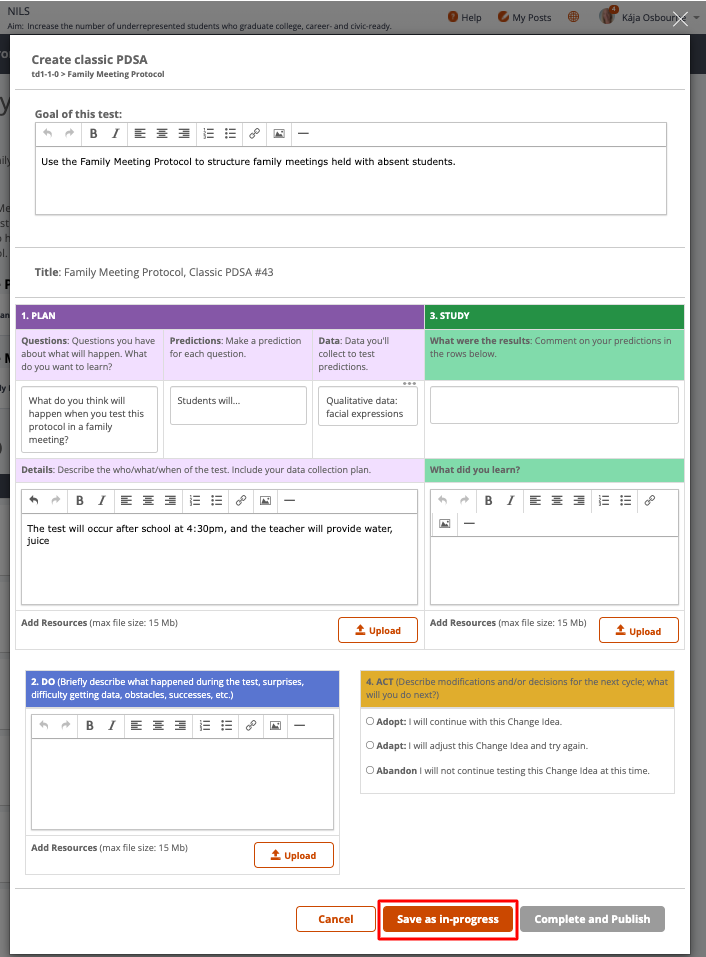
Task: Click Italic in Goal of this test toolbar
Action: click(115, 134)
